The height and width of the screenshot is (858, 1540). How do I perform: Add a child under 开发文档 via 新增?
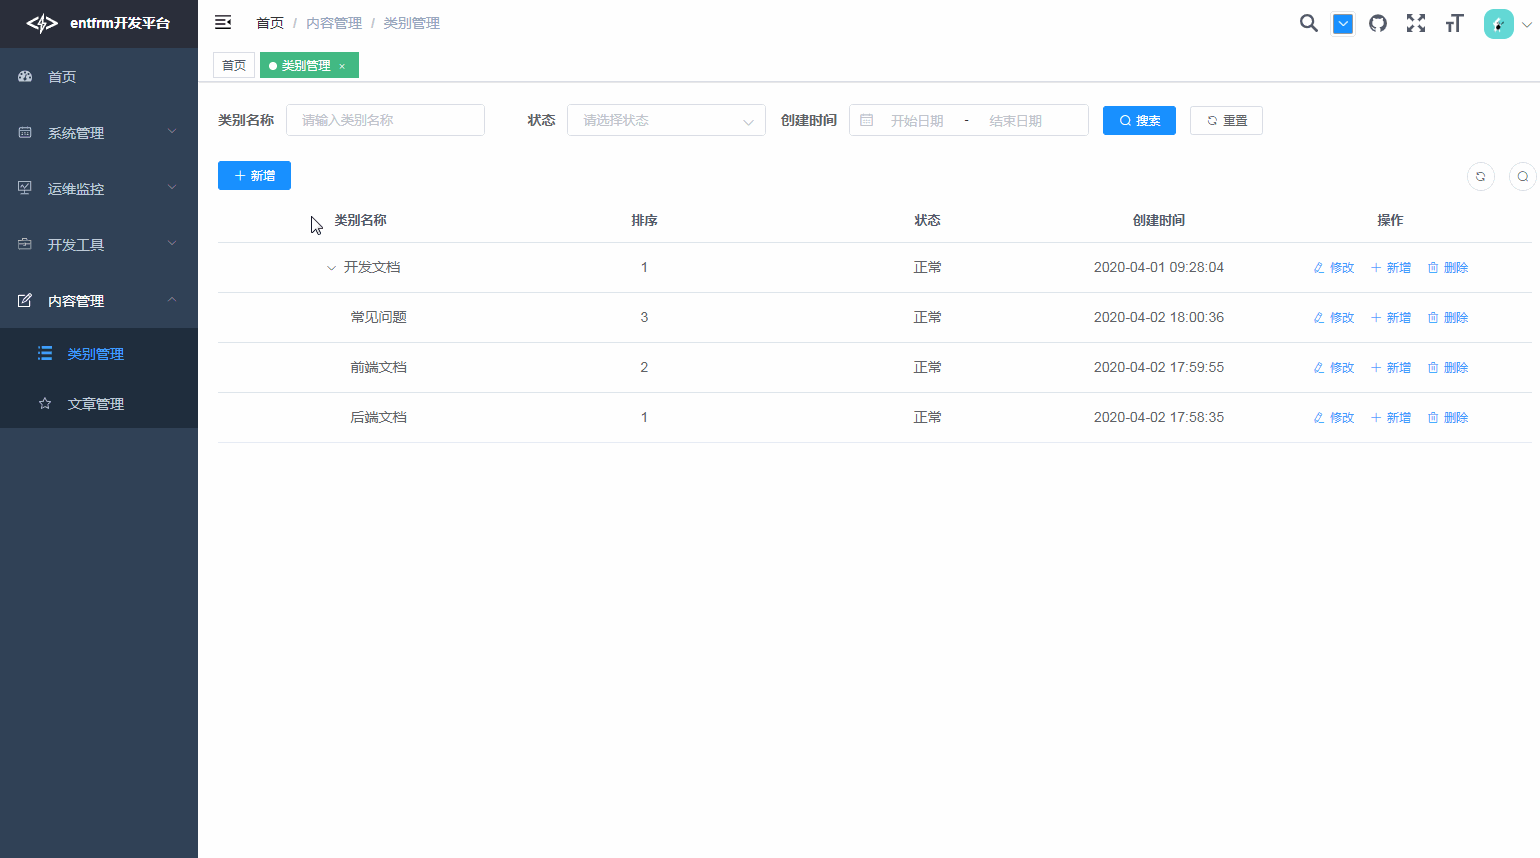pyautogui.click(x=1391, y=267)
